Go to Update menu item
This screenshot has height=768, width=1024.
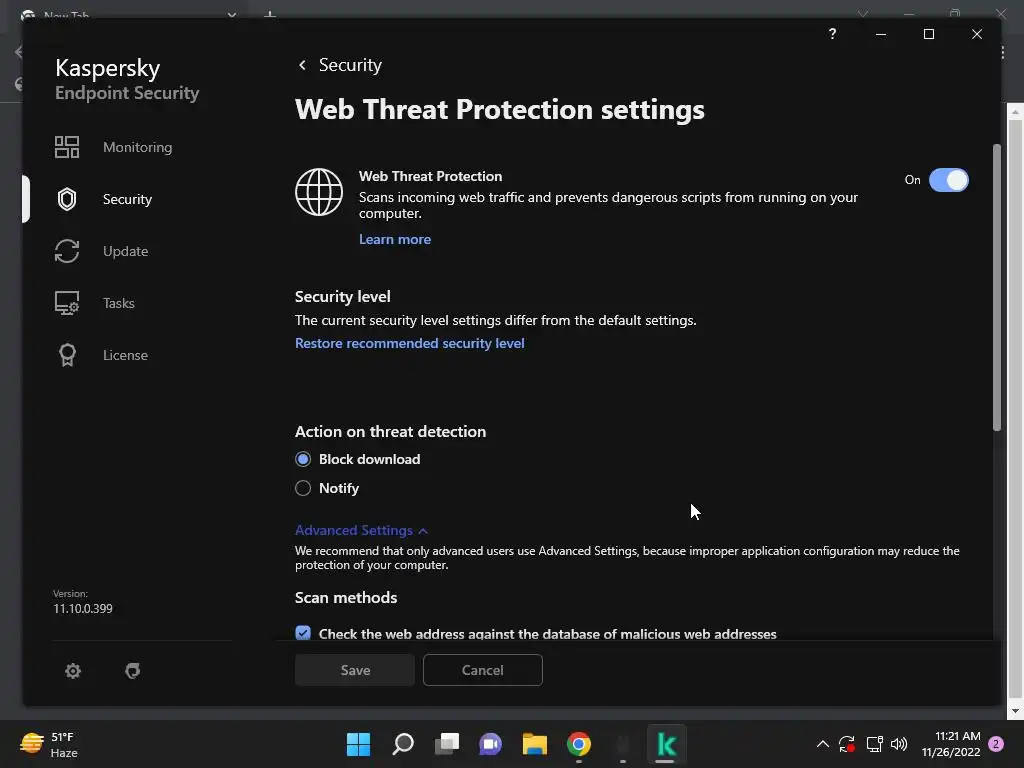click(x=125, y=251)
